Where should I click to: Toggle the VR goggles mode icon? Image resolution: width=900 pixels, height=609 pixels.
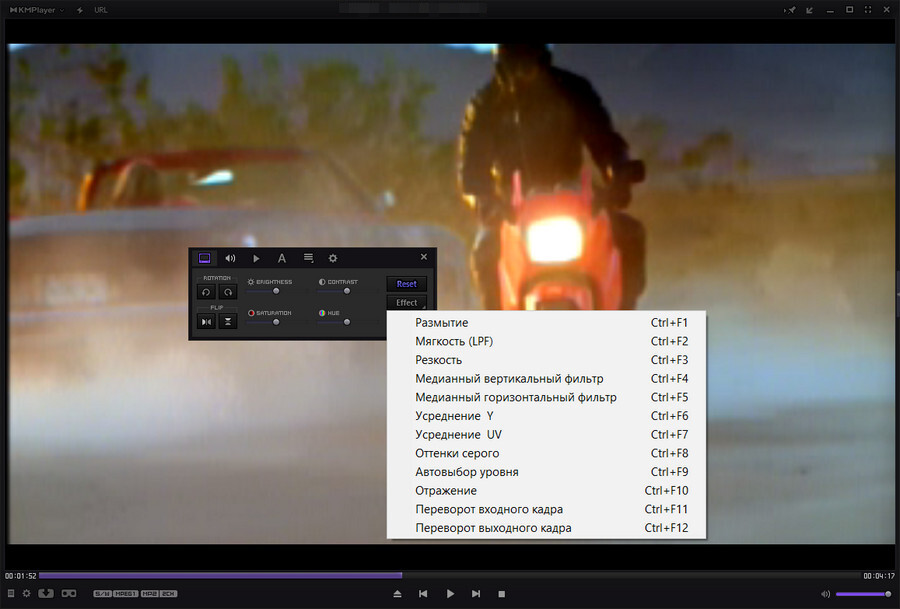pos(69,594)
